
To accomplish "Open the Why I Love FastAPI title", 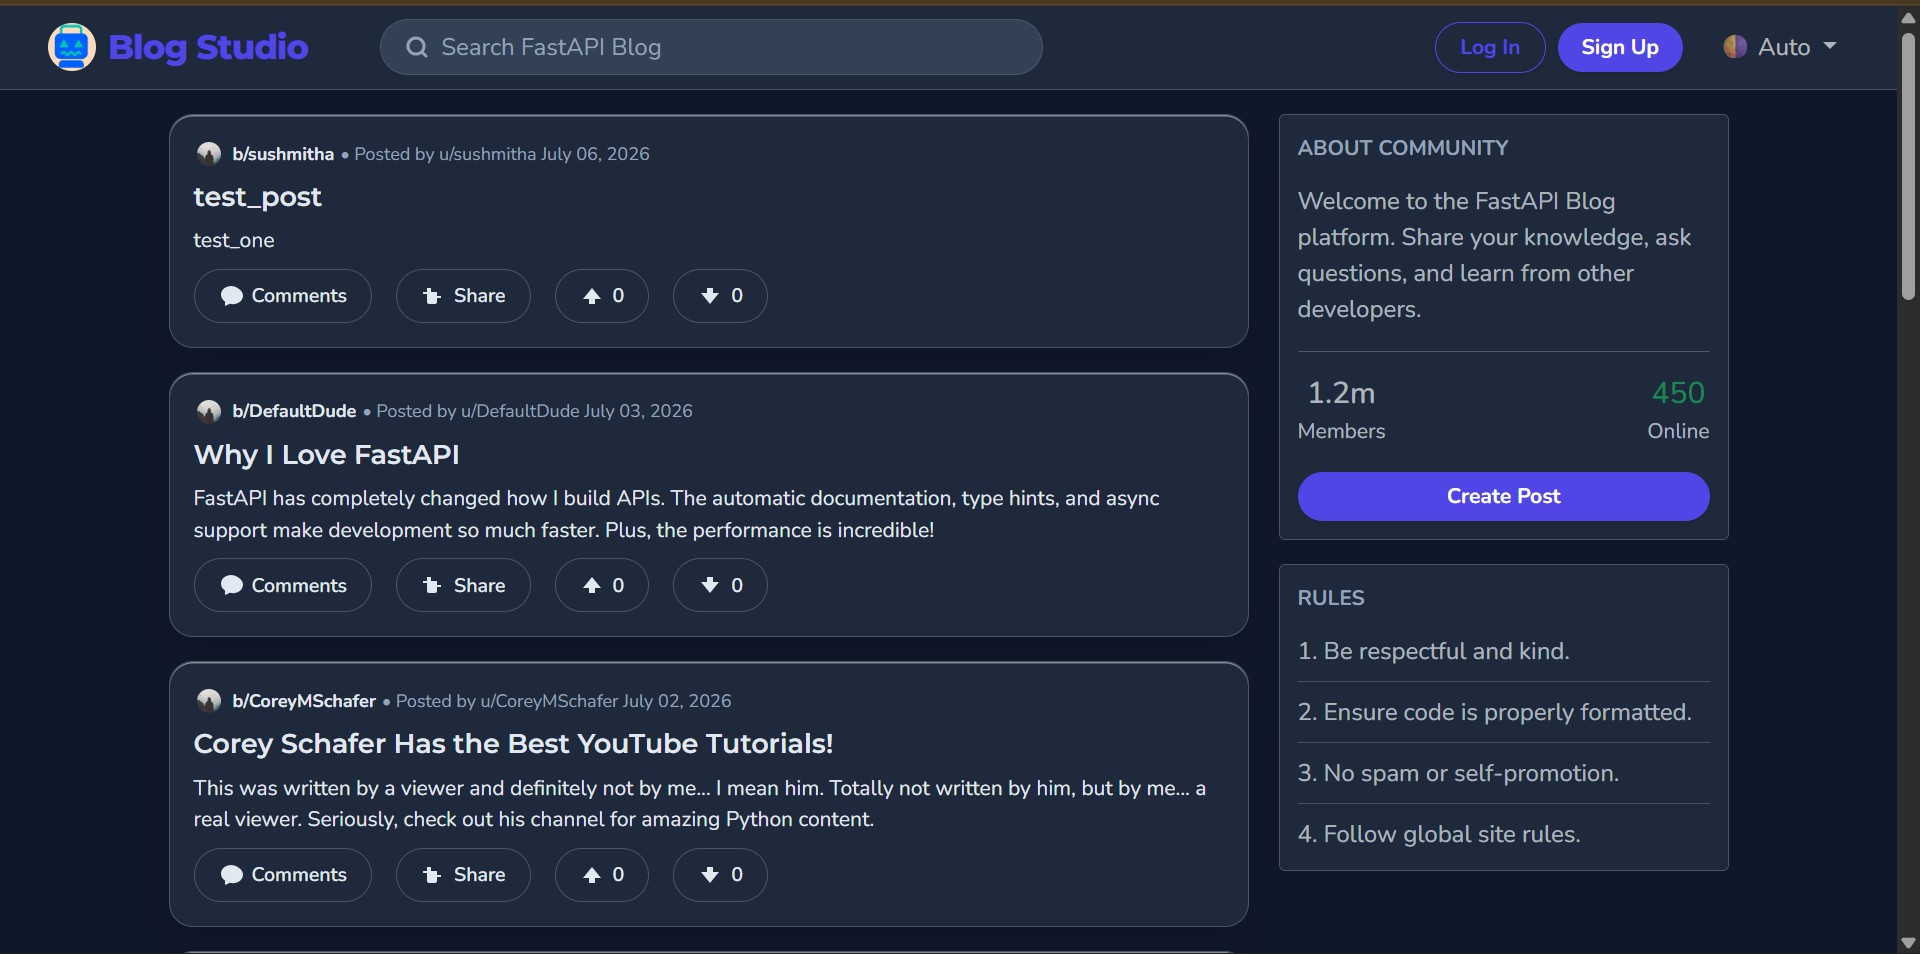I will 326,455.
